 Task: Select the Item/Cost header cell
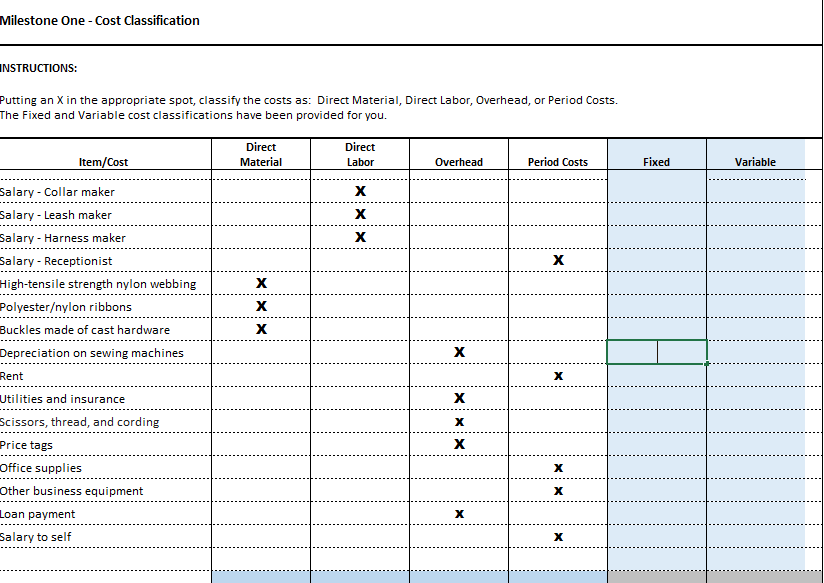105,161
